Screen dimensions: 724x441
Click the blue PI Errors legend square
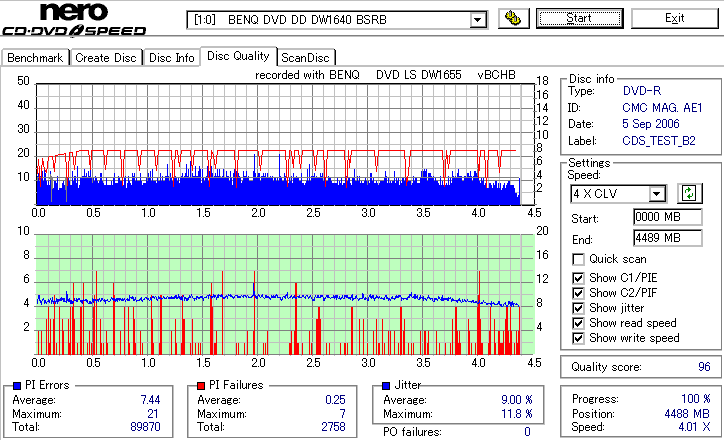click(17, 386)
